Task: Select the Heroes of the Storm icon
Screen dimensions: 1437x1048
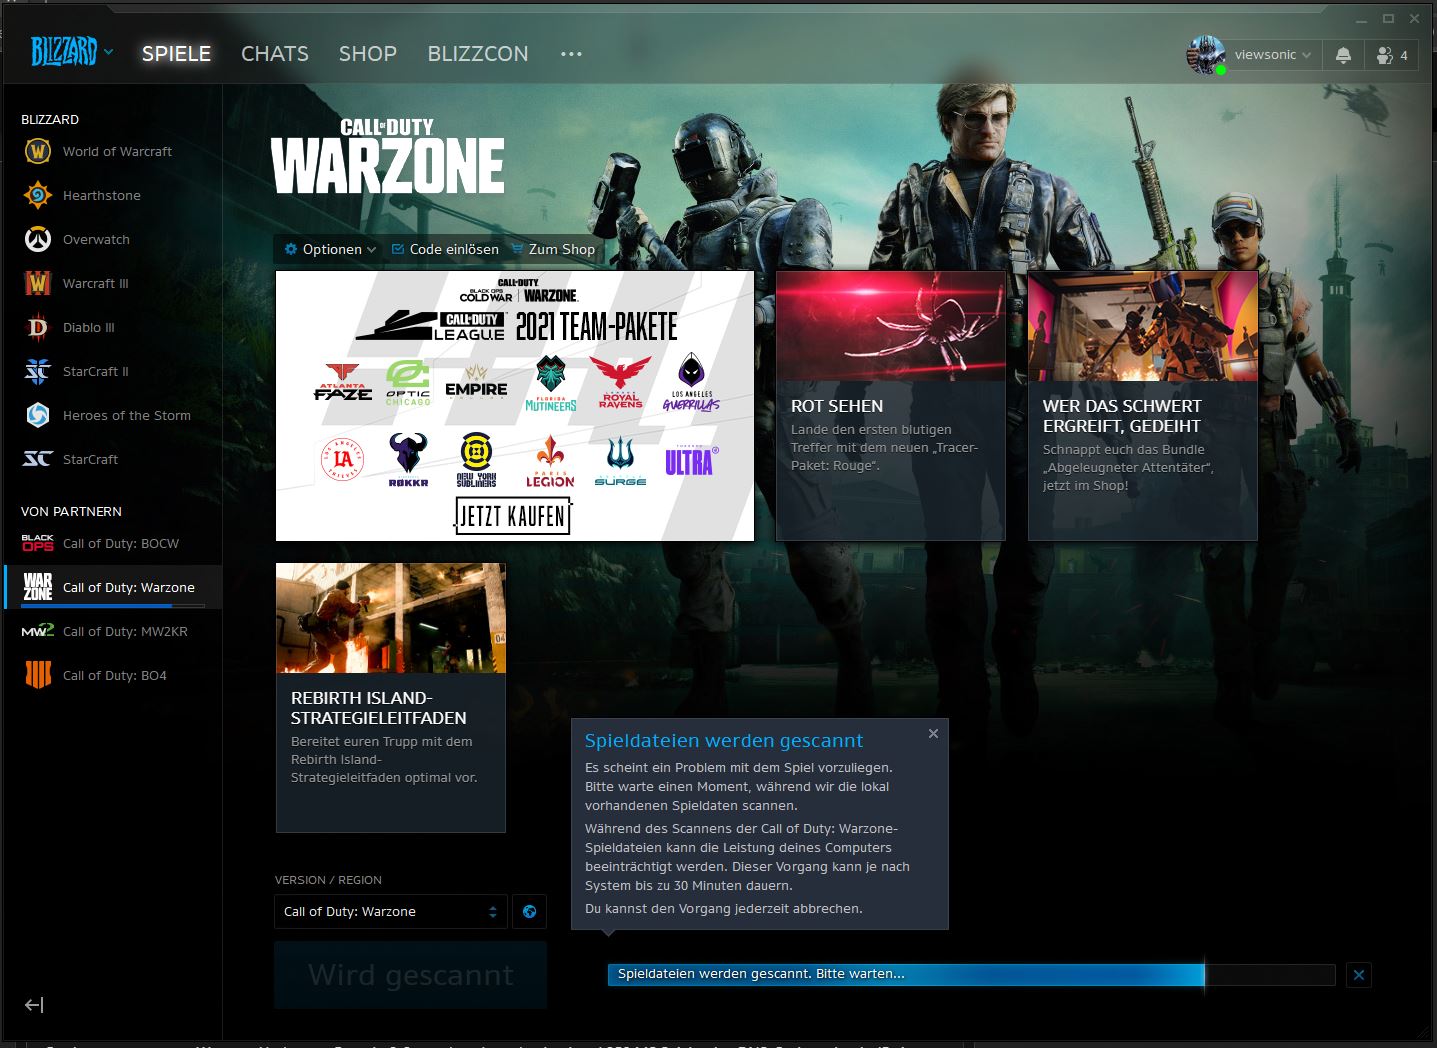Action: point(38,415)
